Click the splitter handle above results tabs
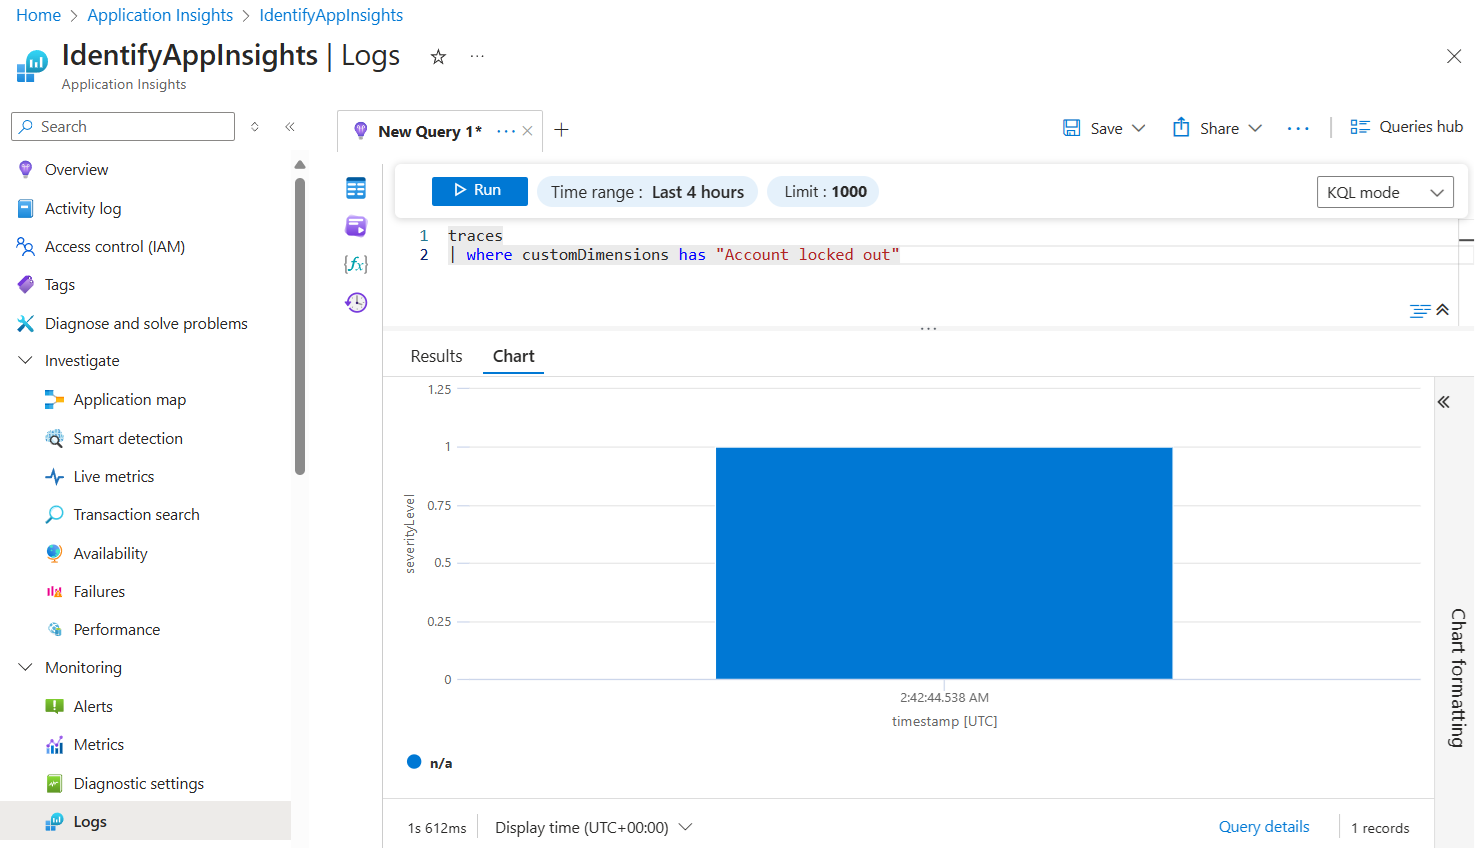 pos(928,329)
